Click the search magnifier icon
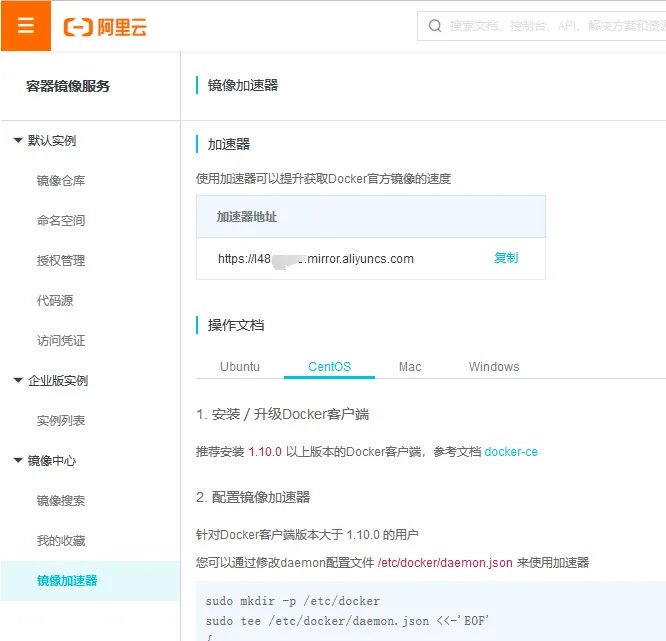This screenshot has height=641, width=666. coord(435,26)
